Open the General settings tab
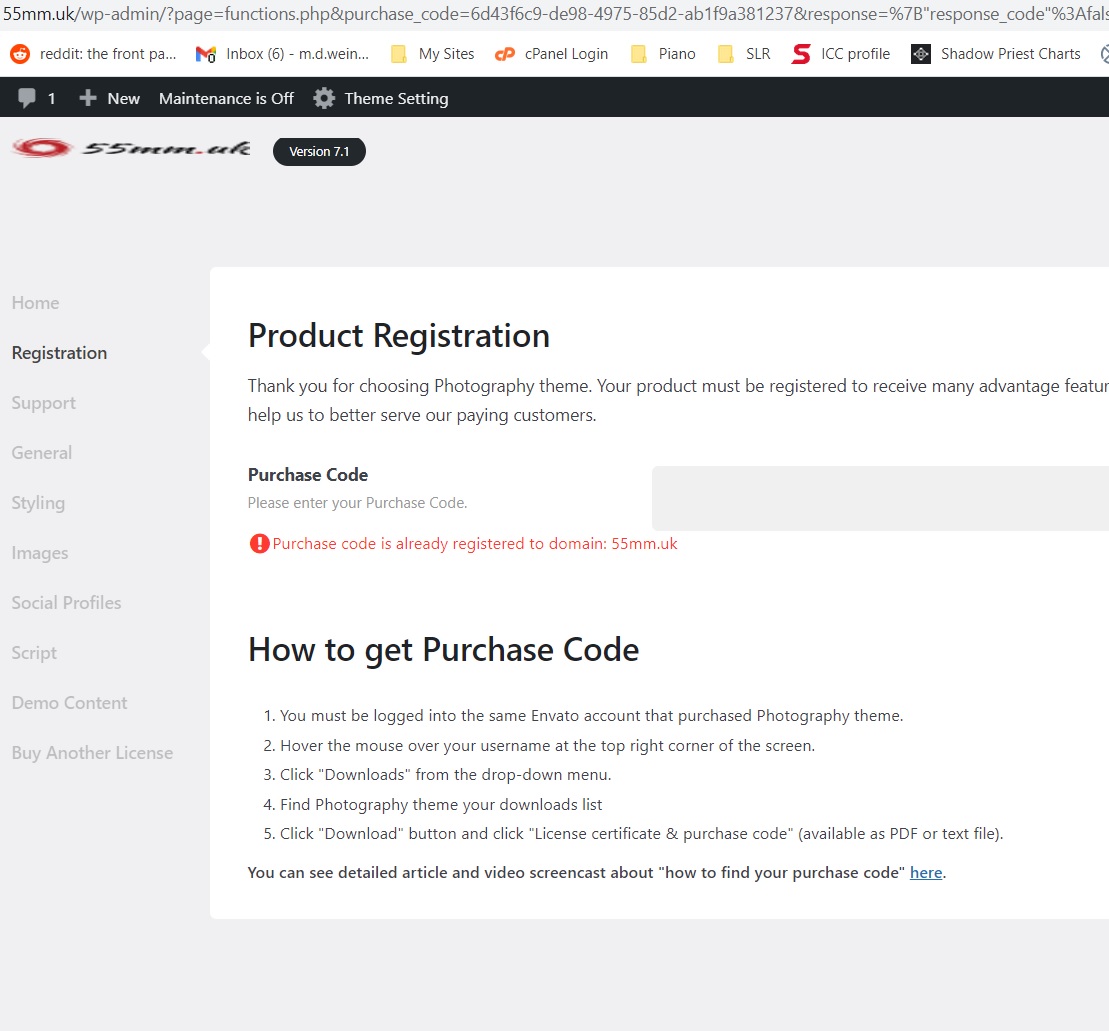 click(42, 453)
